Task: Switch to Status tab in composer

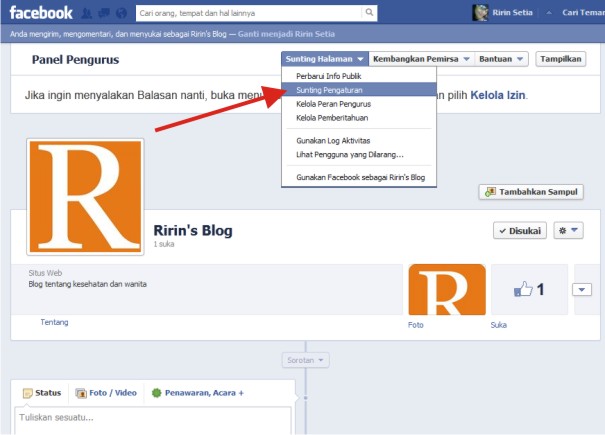Action: 42,393
